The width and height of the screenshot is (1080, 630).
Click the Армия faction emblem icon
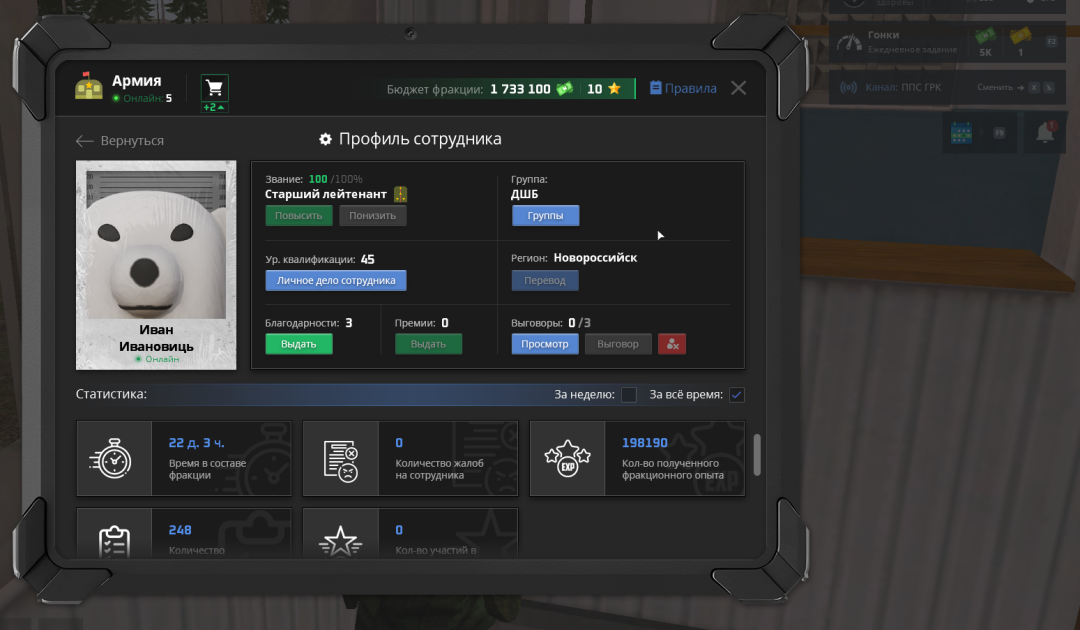(89, 88)
